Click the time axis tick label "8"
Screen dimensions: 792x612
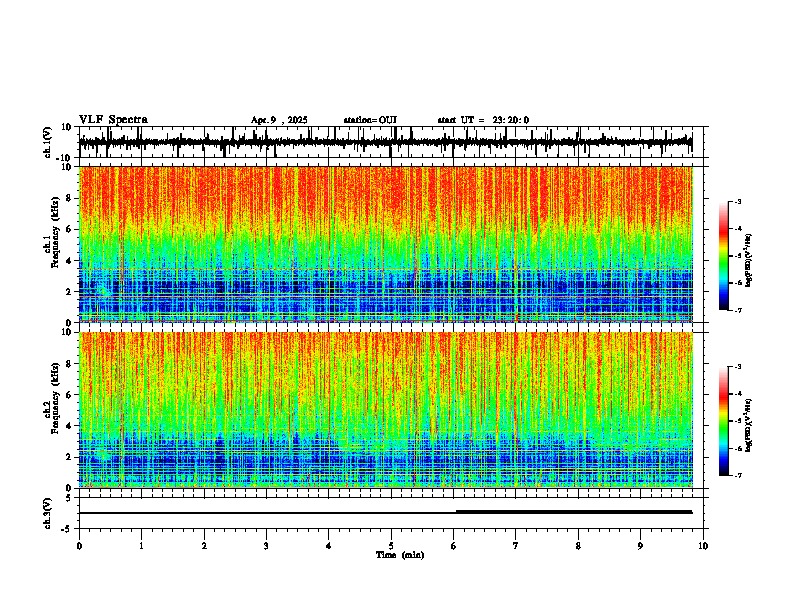pyautogui.click(x=578, y=546)
